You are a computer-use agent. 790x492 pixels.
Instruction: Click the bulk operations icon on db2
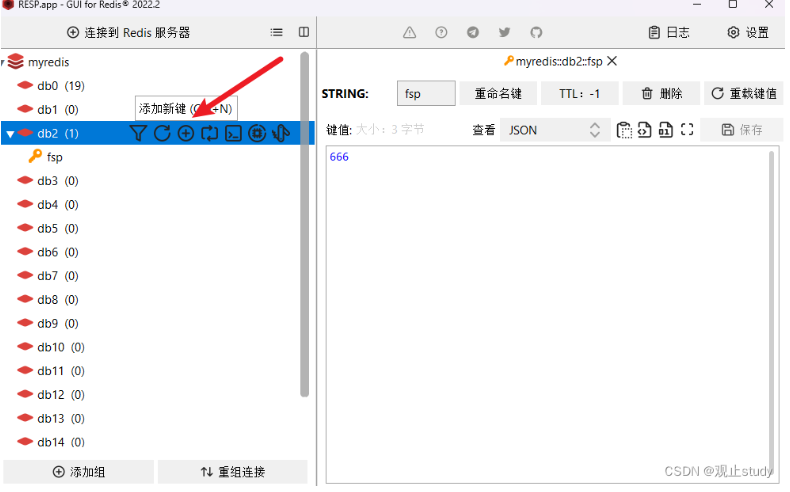(281, 133)
